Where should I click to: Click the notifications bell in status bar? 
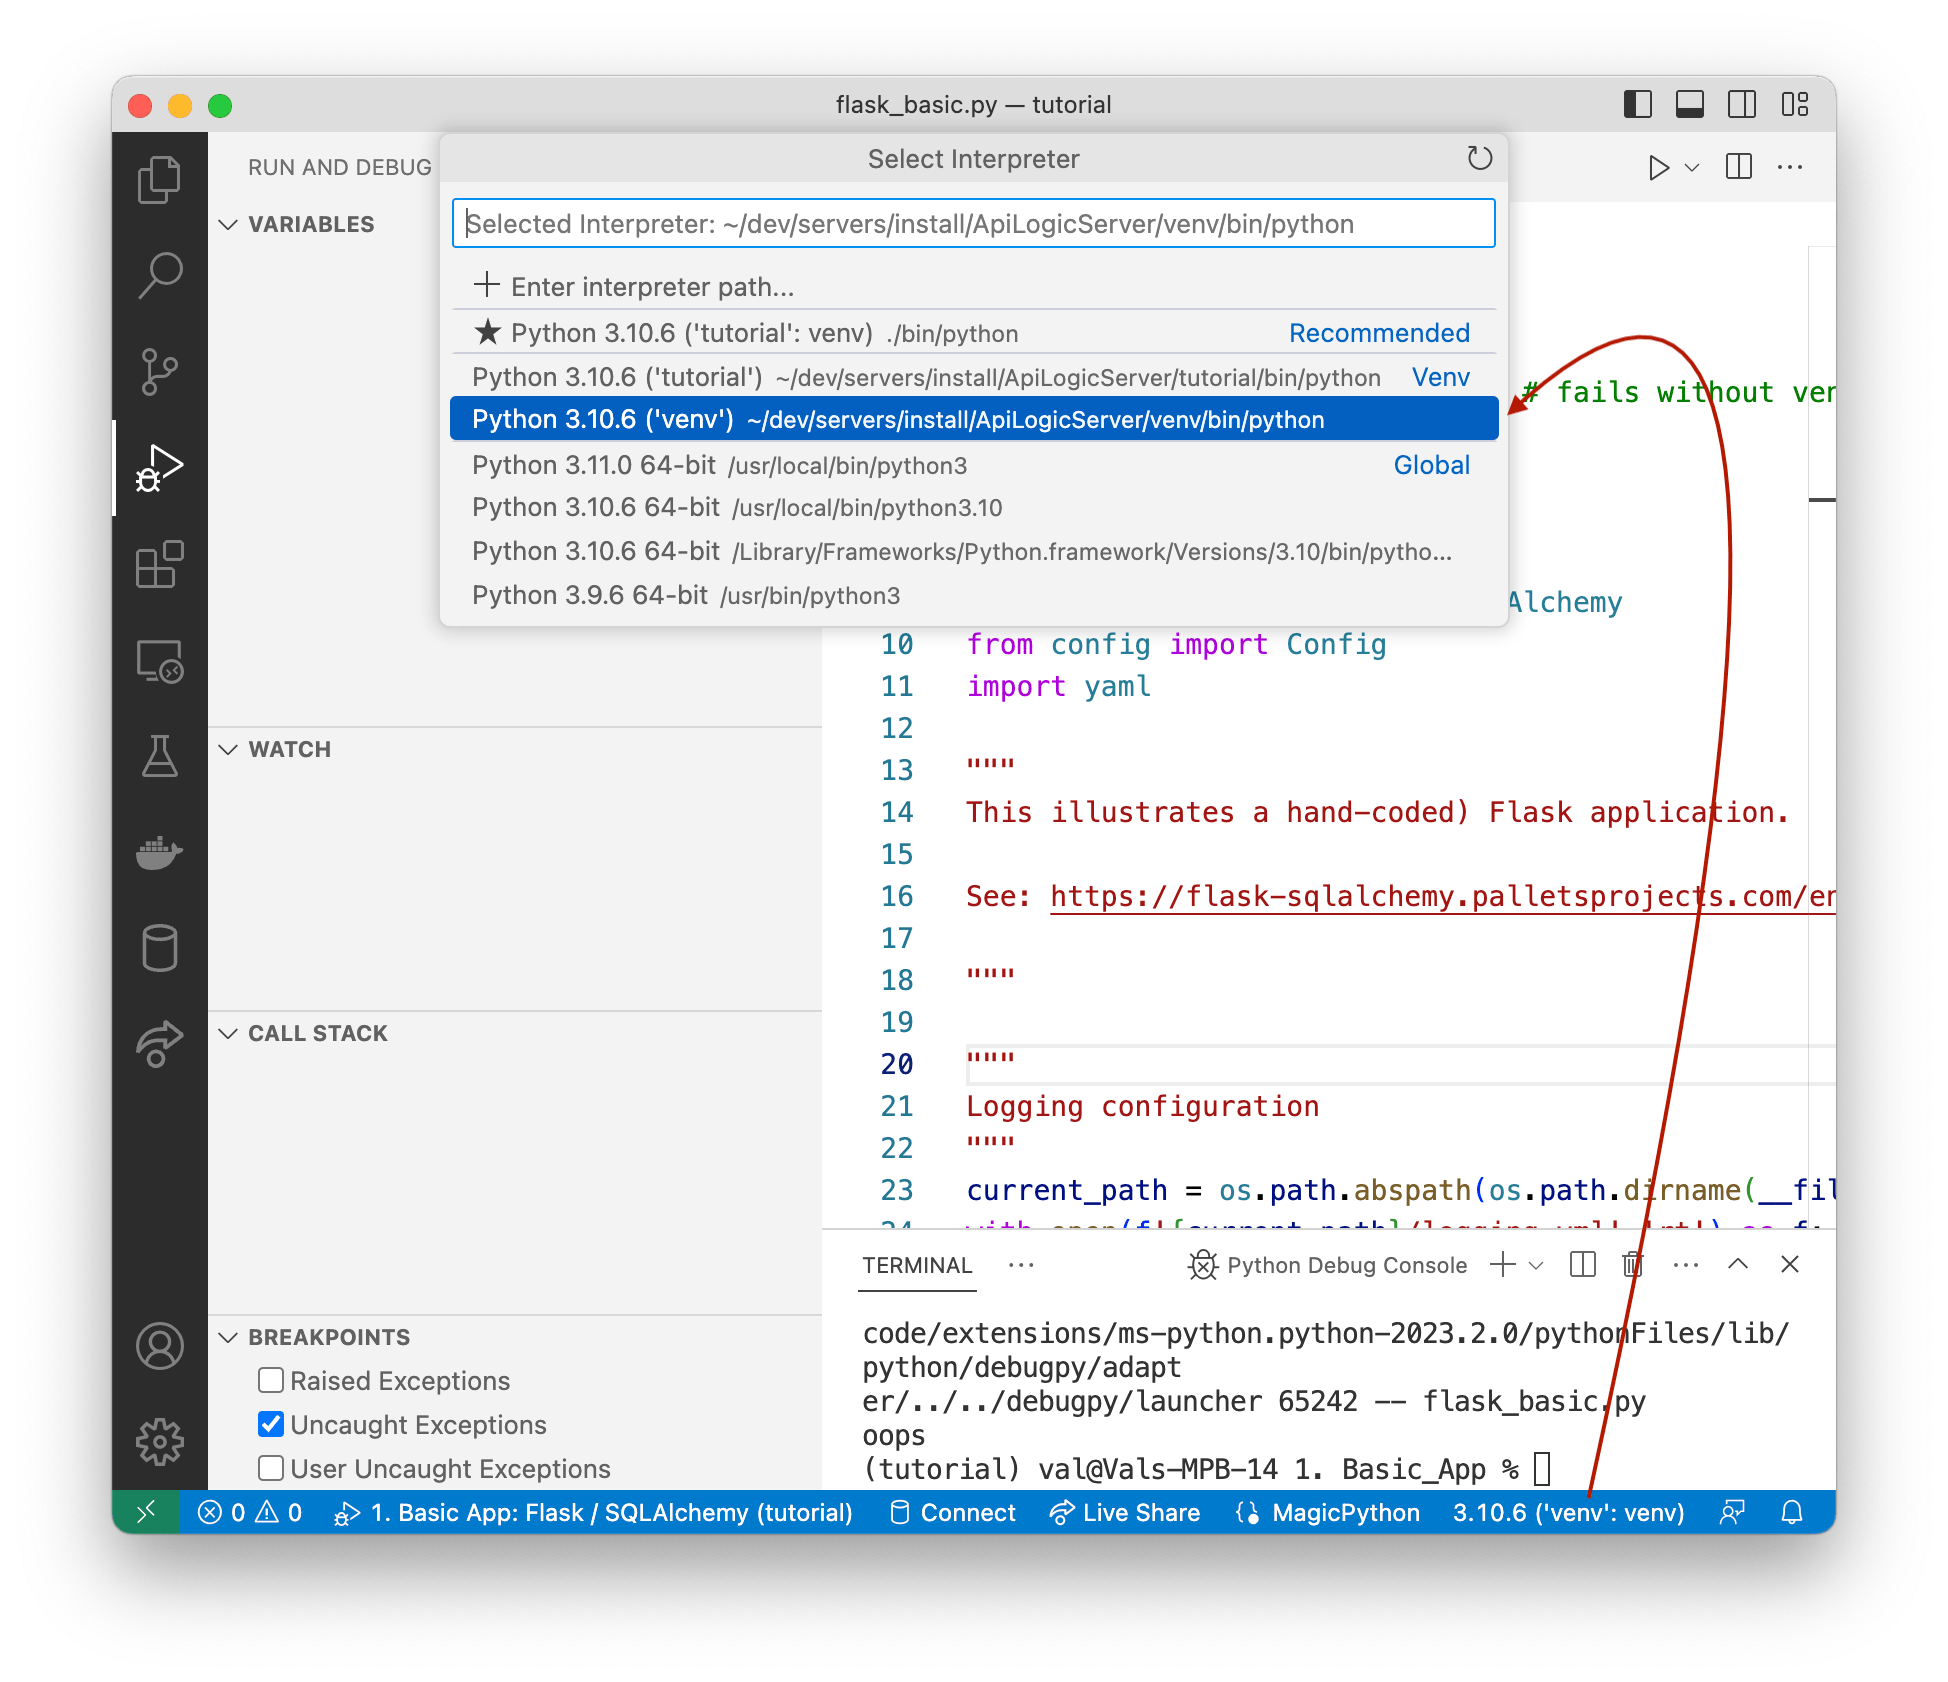[1790, 1512]
